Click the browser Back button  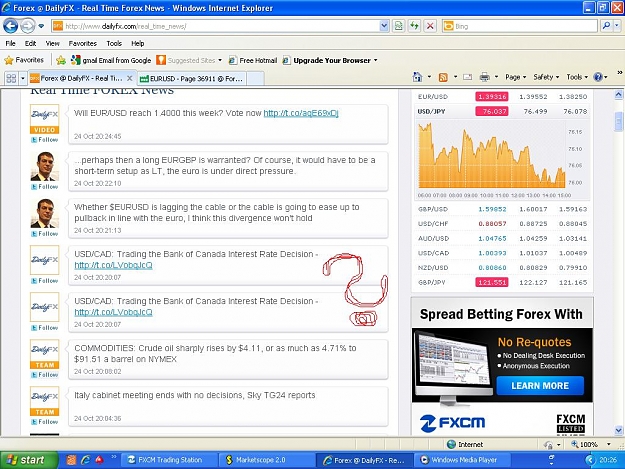coord(10,26)
